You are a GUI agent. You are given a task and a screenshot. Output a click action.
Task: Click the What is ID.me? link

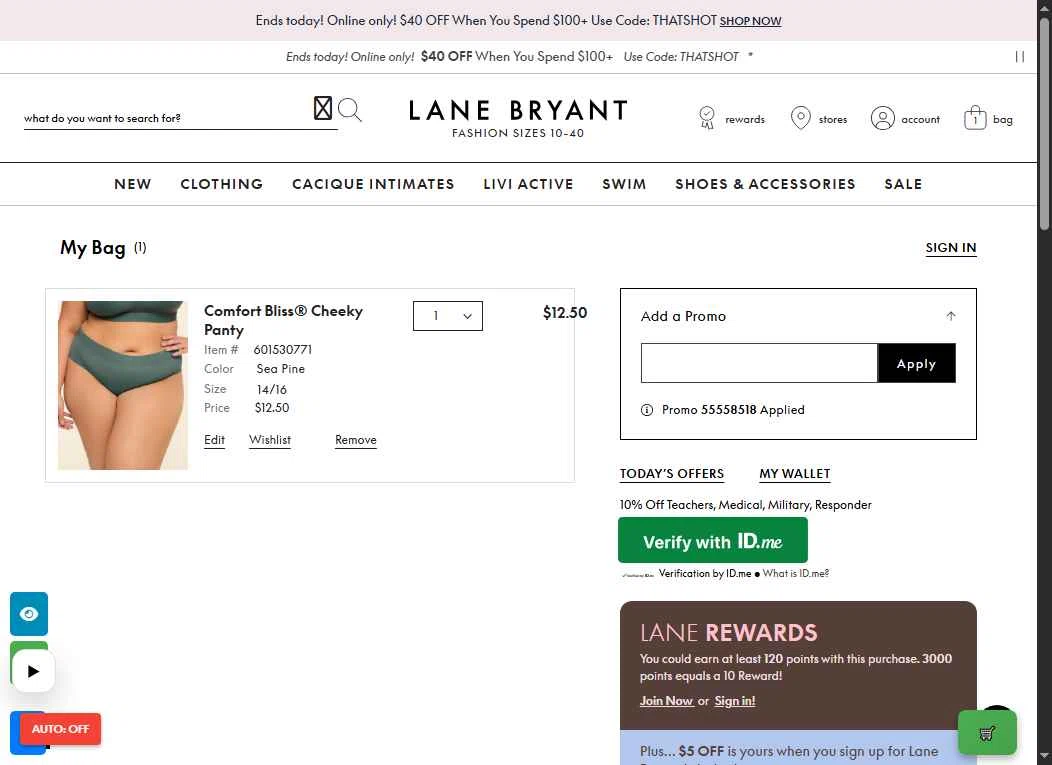coord(796,574)
